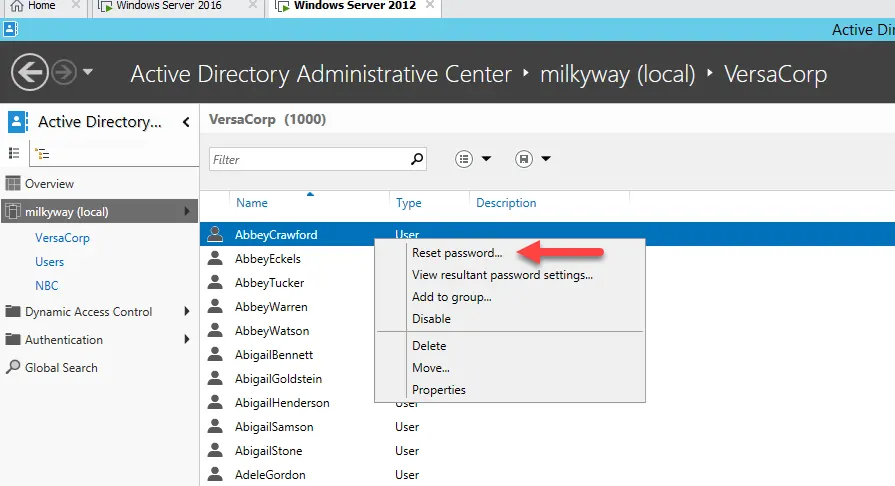Switch navigation pane to list view
895x486 pixels.
click(x=14, y=153)
